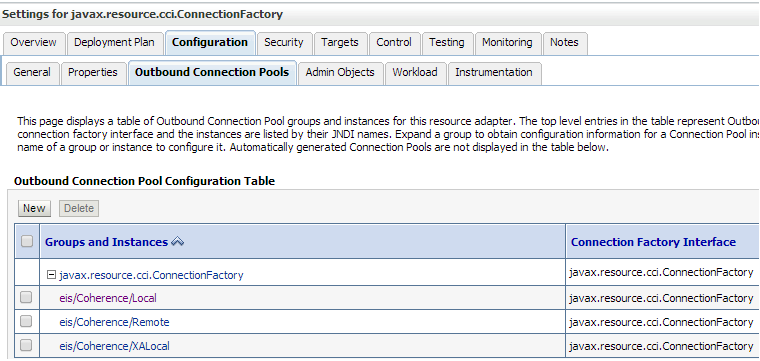760x361 pixels.
Task: Check the eis/Coherence/XALocal row checkbox
Action: (x=26, y=345)
